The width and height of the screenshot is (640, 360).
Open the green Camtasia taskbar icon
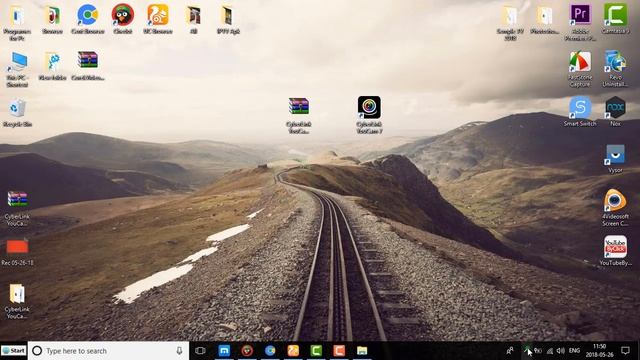click(x=316, y=351)
